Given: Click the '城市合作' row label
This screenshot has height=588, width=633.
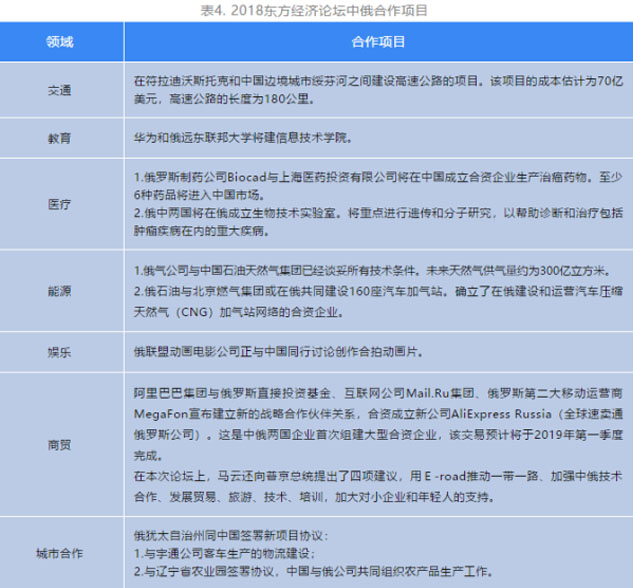Looking at the screenshot, I should [60, 553].
